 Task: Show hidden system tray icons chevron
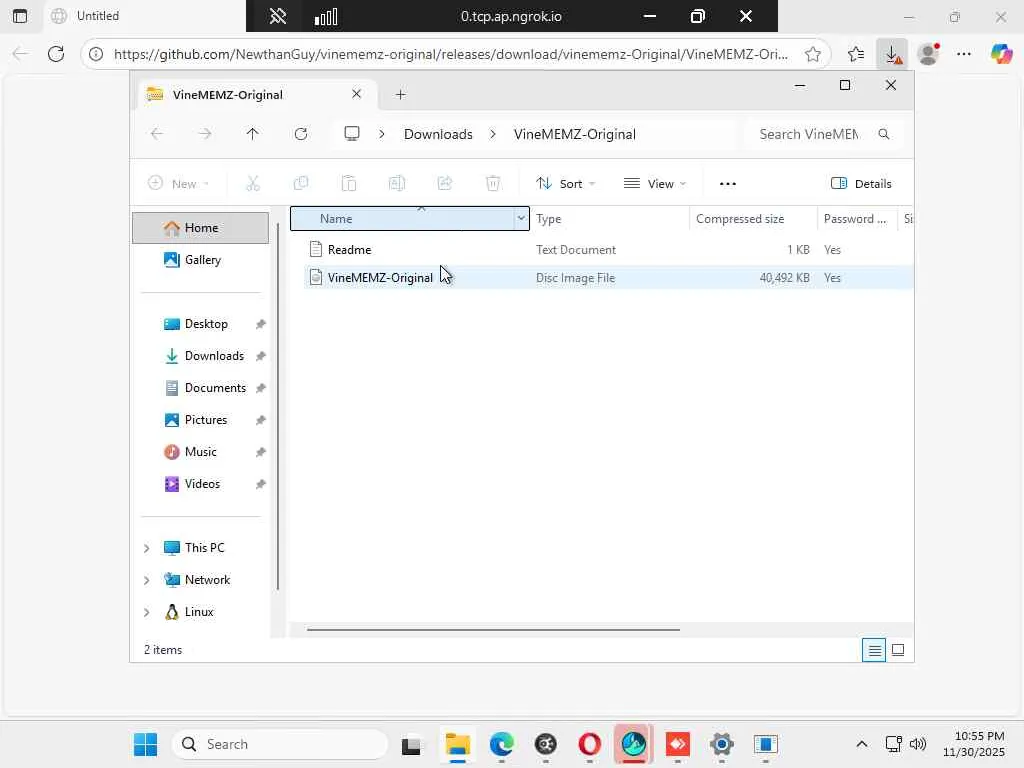(x=862, y=744)
